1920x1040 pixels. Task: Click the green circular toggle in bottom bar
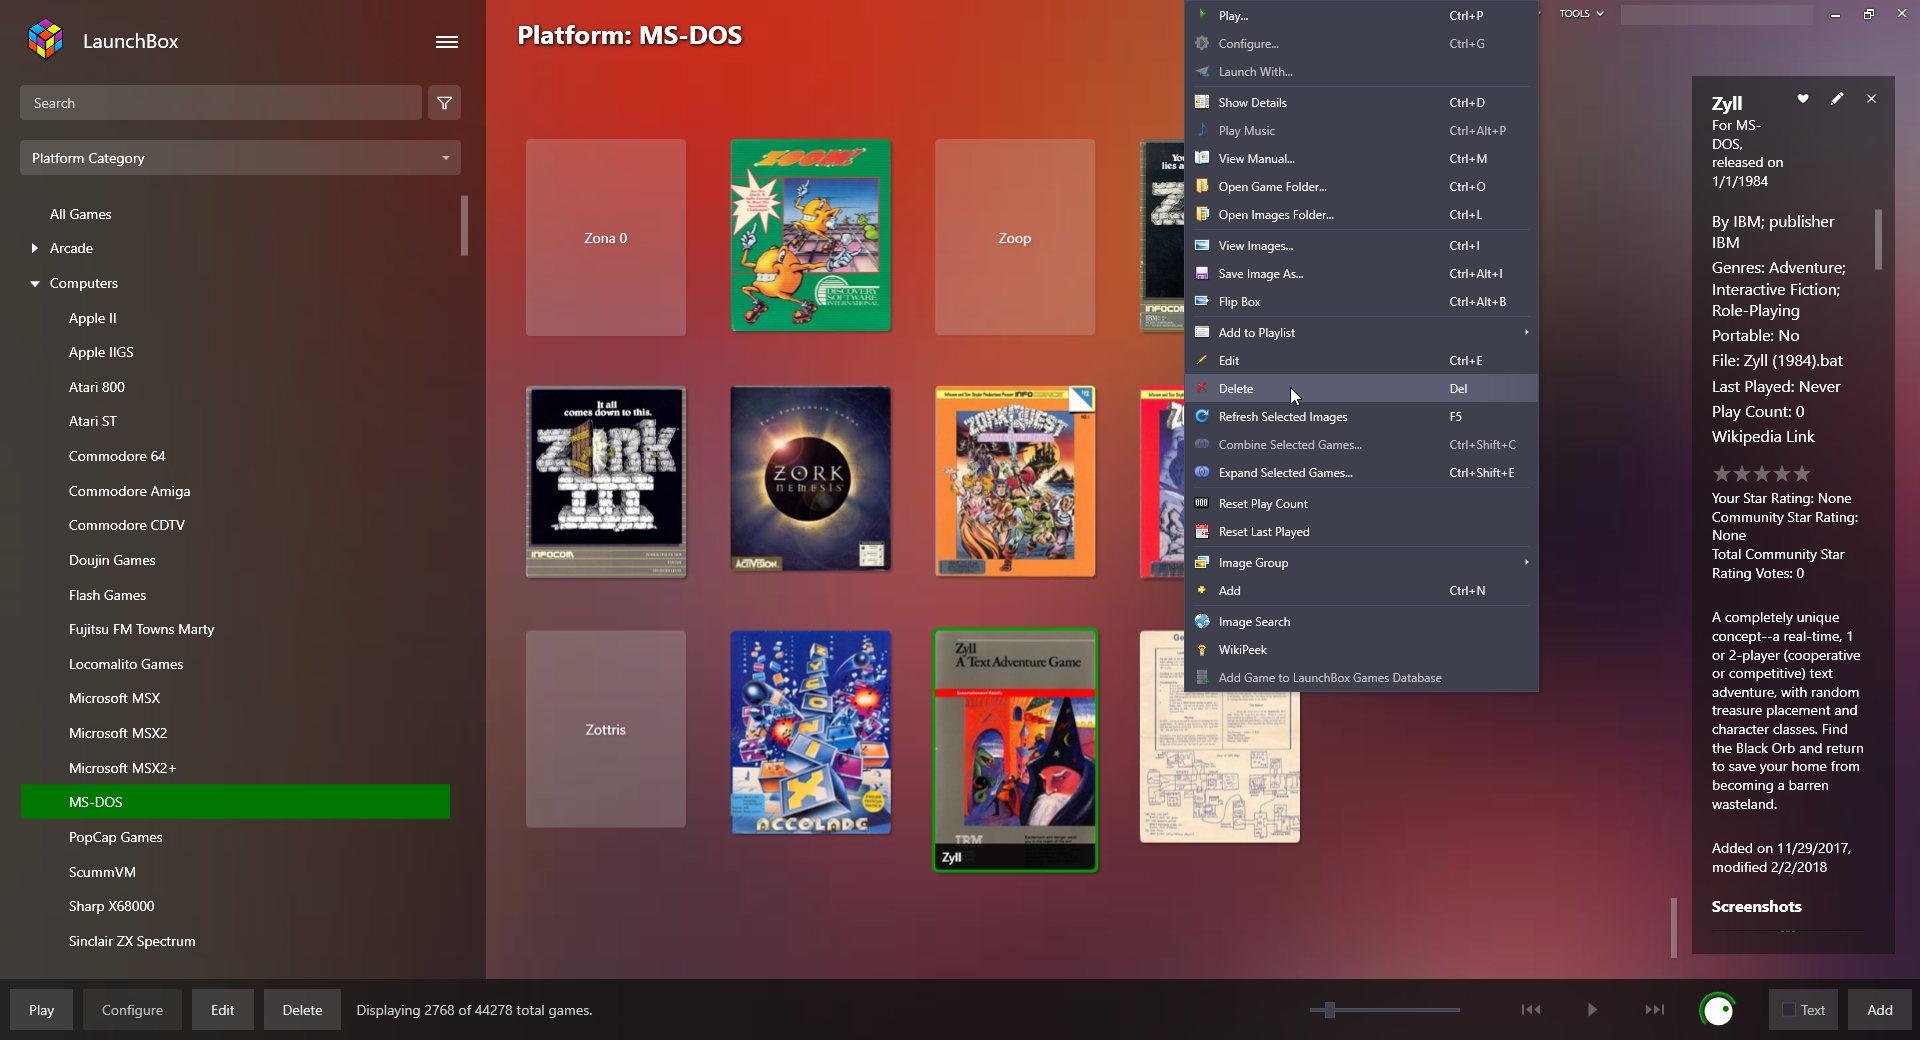(1717, 1010)
